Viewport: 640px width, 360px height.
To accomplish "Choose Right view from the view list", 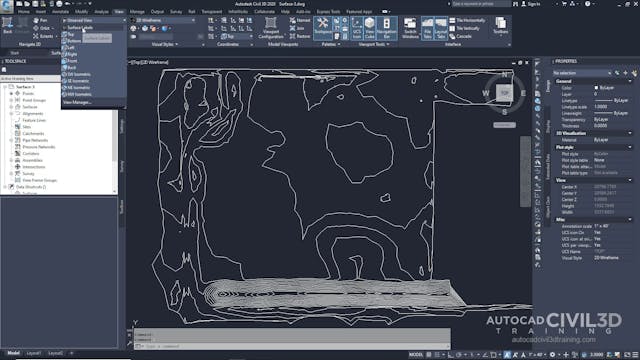I will pyautogui.click(x=69, y=54).
